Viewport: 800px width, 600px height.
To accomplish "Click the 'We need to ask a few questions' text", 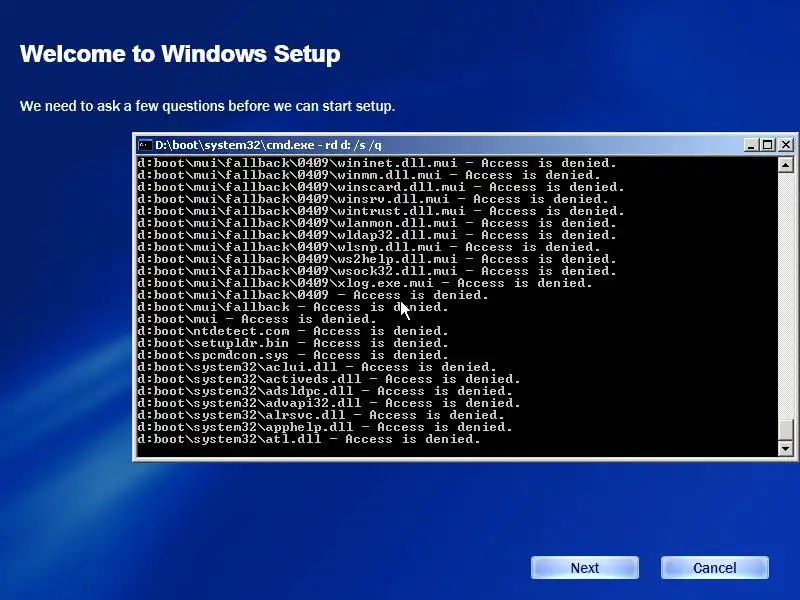I will (x=208, y=106).
